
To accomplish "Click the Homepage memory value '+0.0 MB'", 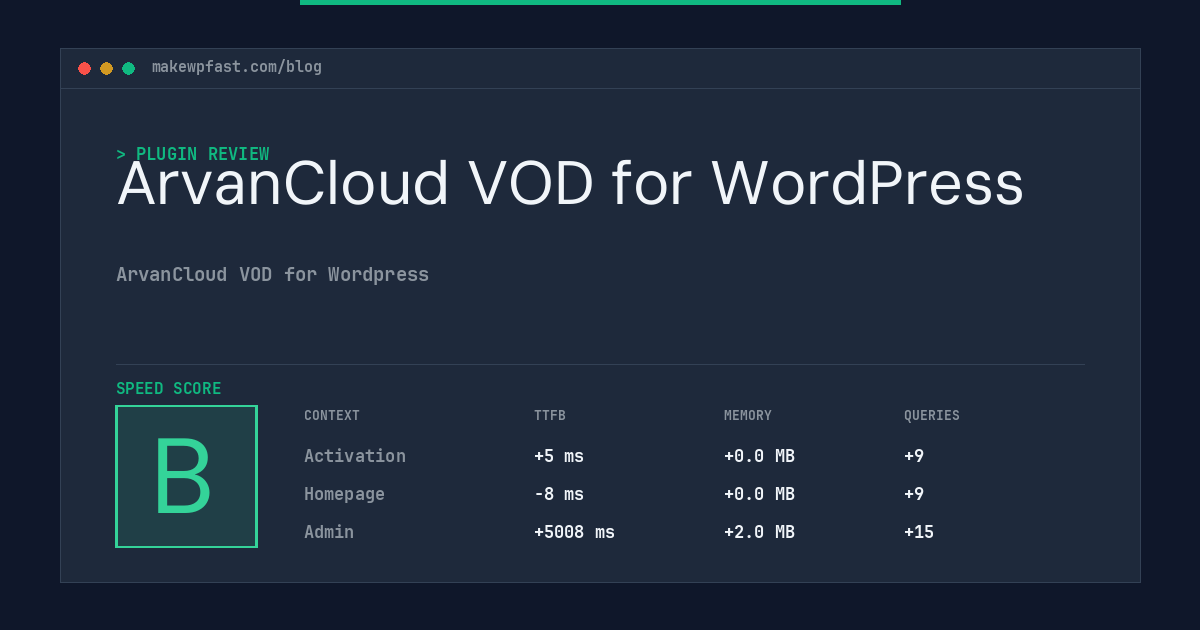I will 760,494.
